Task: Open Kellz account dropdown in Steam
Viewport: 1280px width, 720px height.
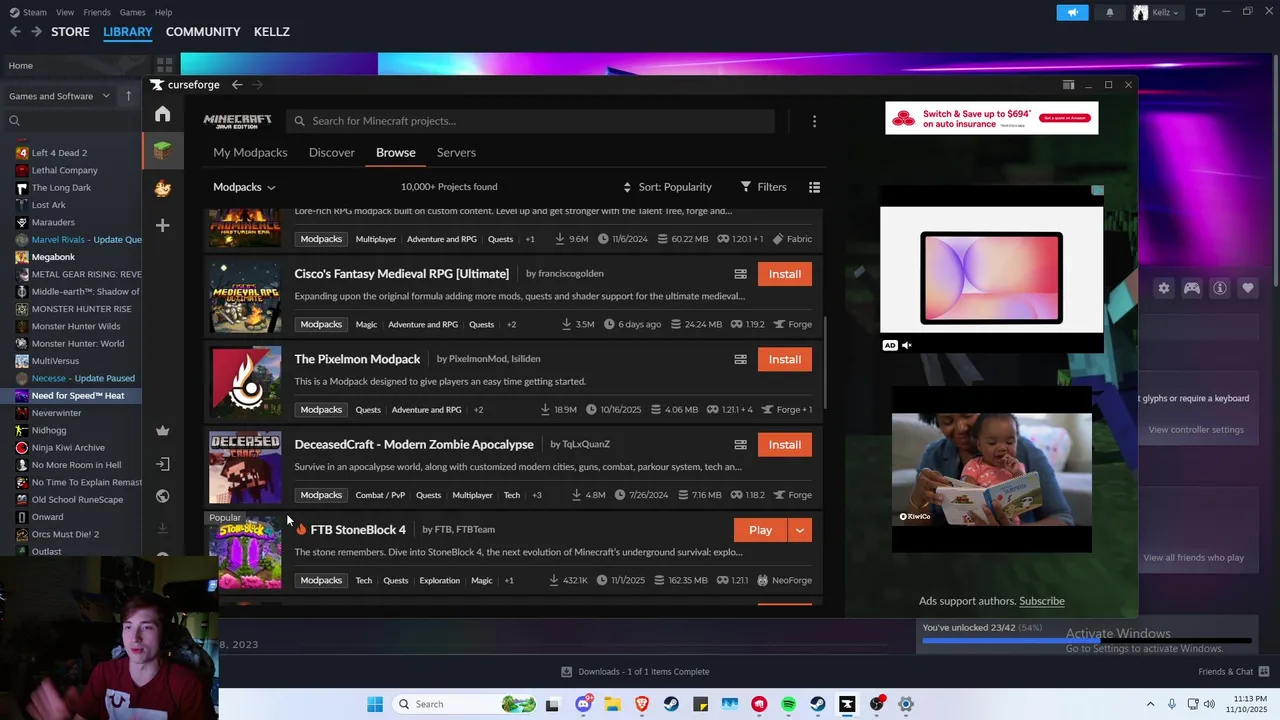Action: tap(1156, 12)
